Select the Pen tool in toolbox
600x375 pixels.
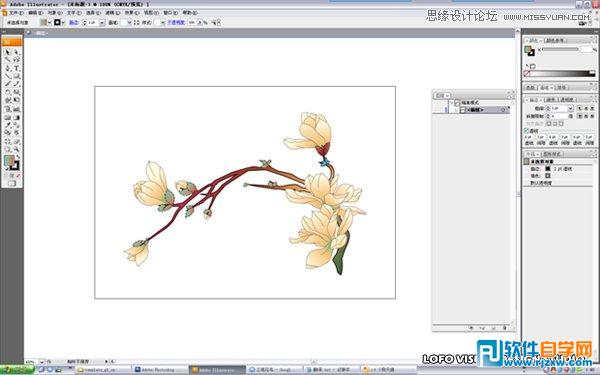click(x=8, y=68)
